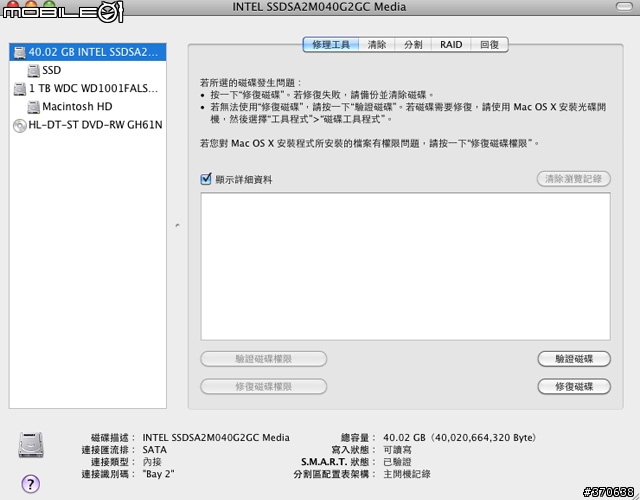Select the 40.02 GB INTEL SSDSA2 row
Screen dimensions: 640x500
pyautogui.click(x=88, y=52)
